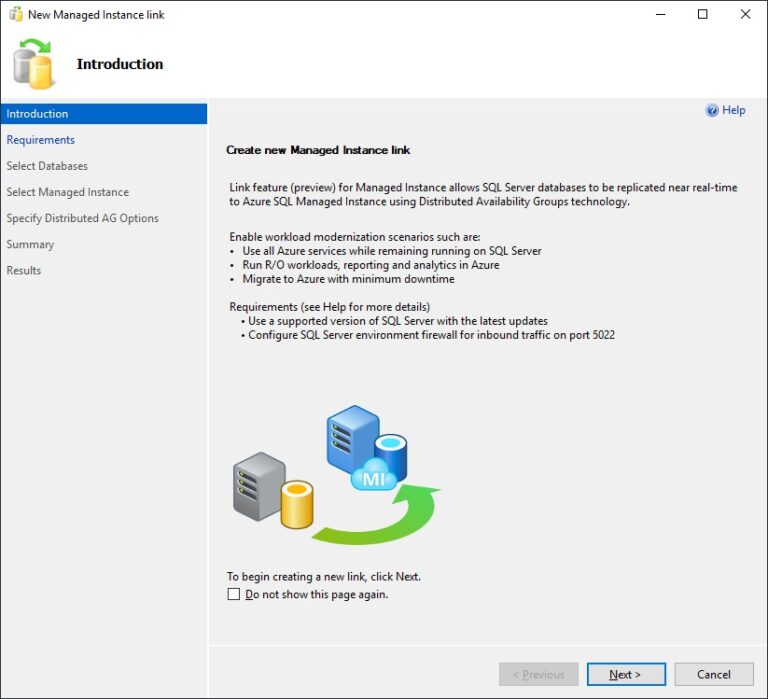768x699 pixels.
Task: Click the wizard database icon in header
Action: pos(34,64)
